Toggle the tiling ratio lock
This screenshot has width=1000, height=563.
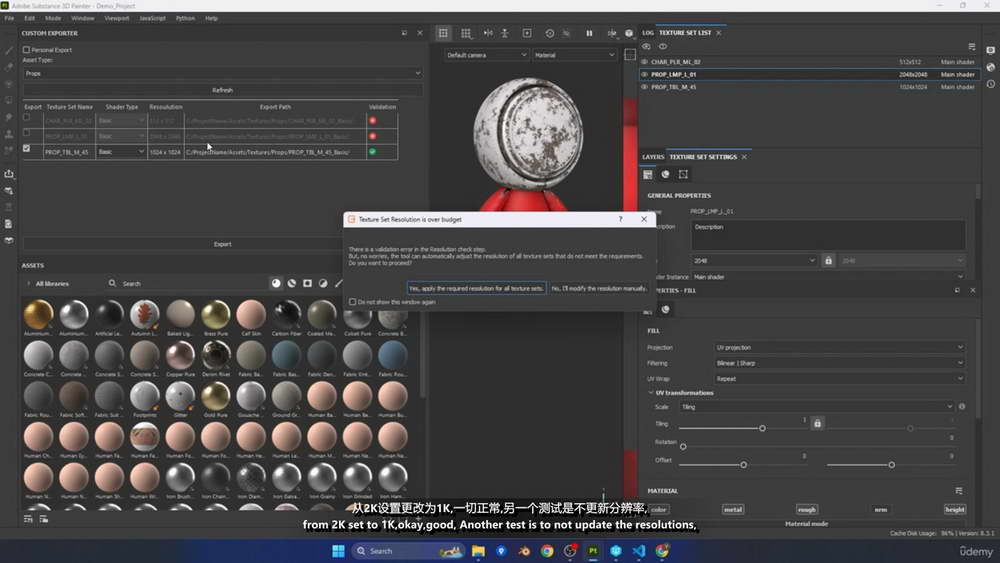coord(817,423)
